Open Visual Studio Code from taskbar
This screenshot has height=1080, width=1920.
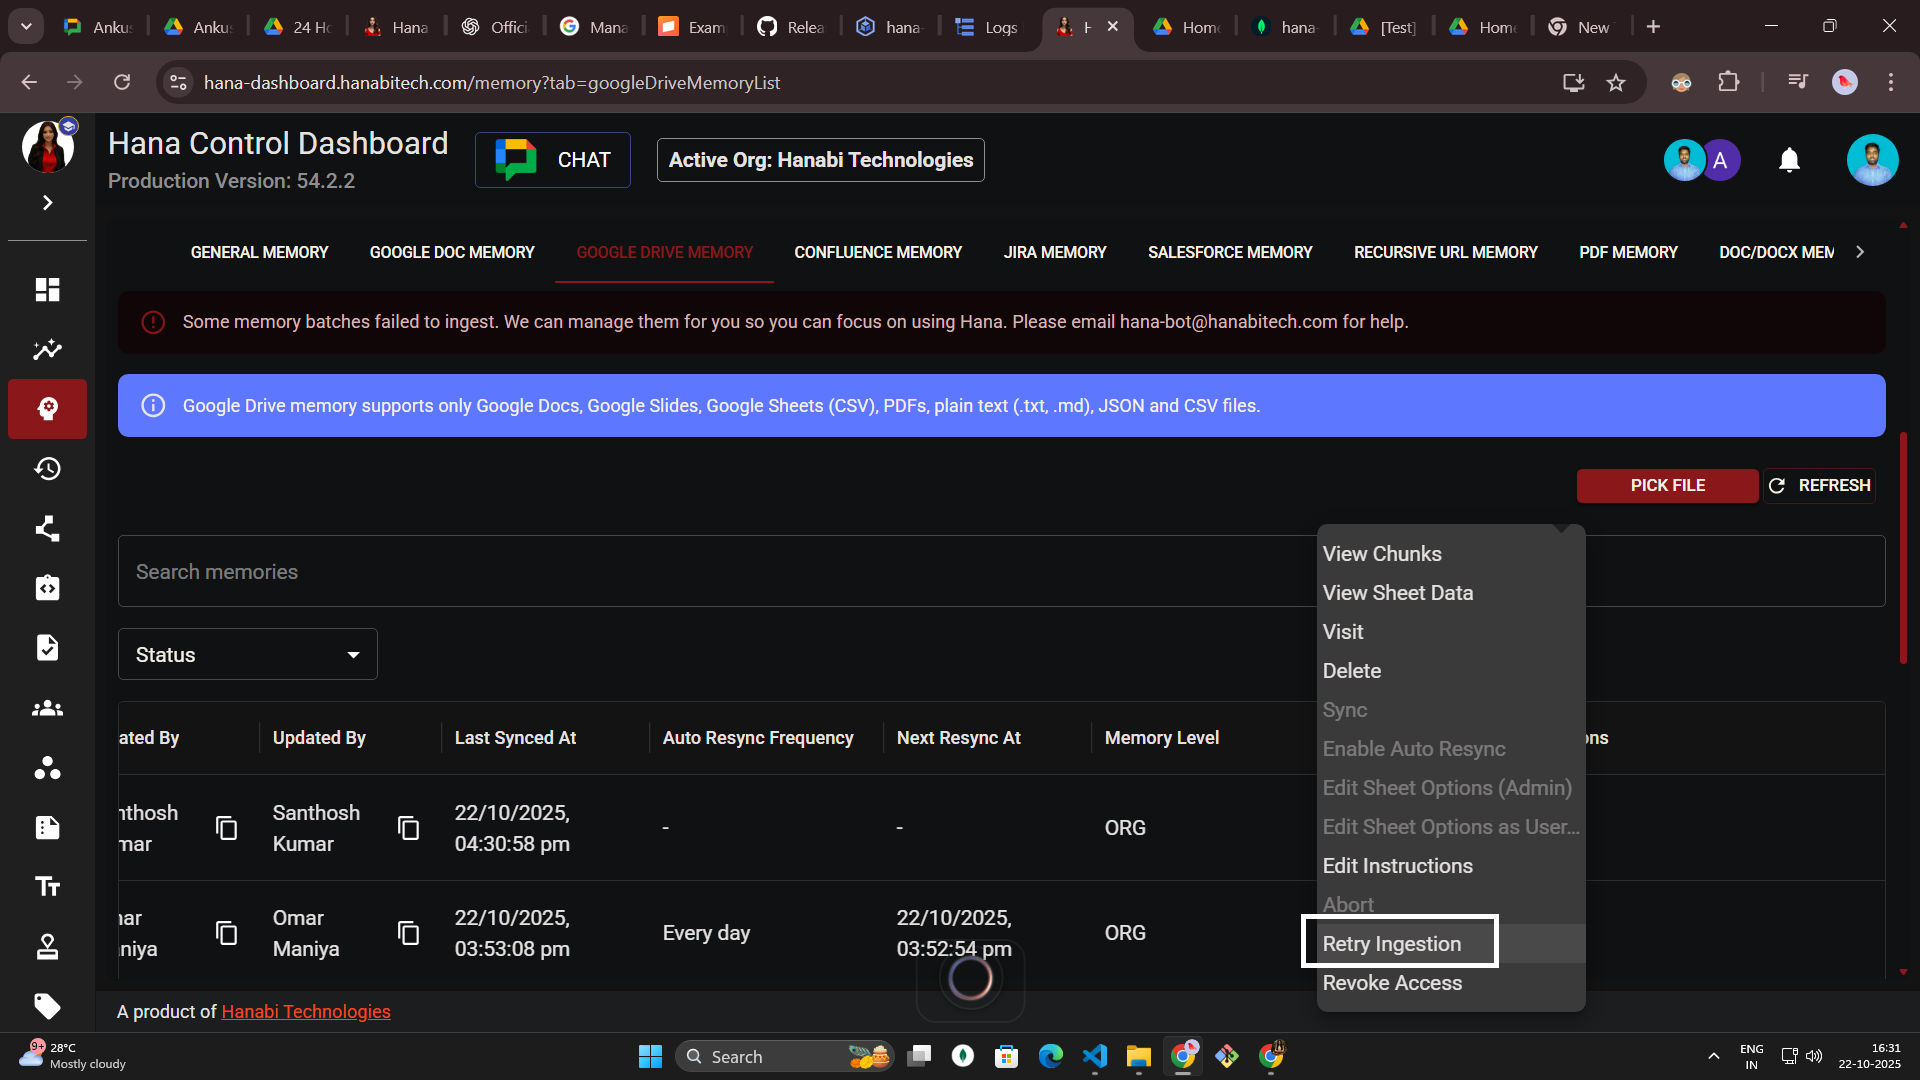tap(1095, 1056)
